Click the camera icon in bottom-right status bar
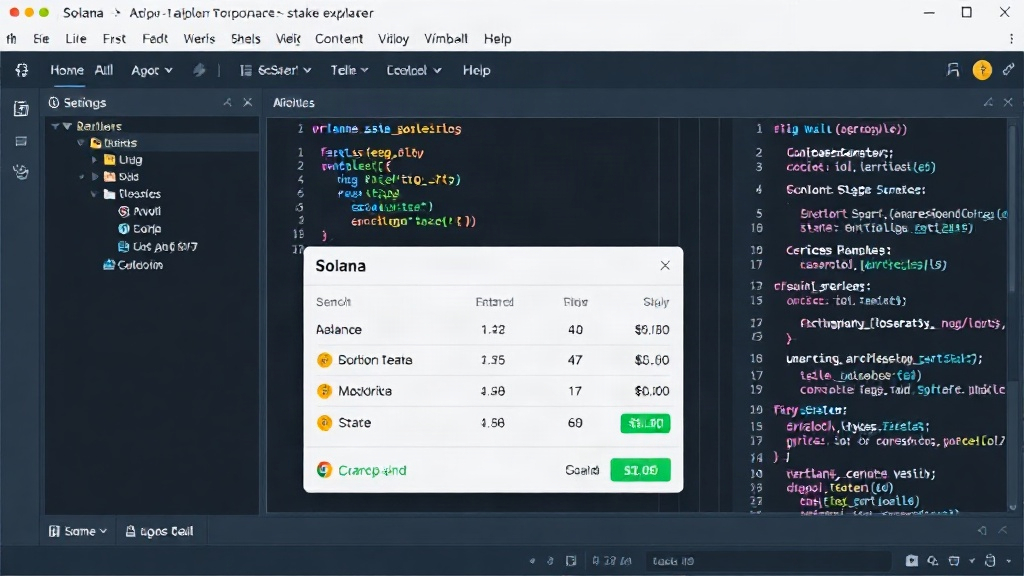1024x576 pixels. 912,561
